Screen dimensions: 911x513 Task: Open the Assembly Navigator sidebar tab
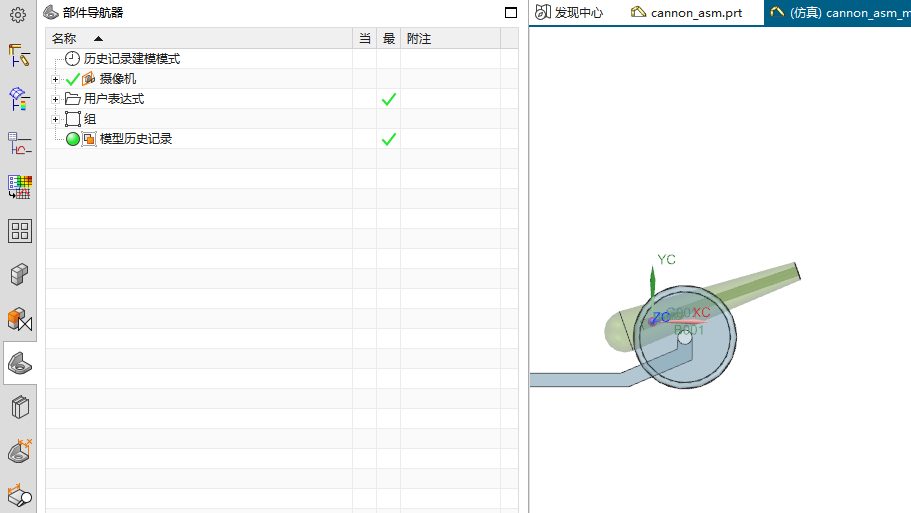19,275
